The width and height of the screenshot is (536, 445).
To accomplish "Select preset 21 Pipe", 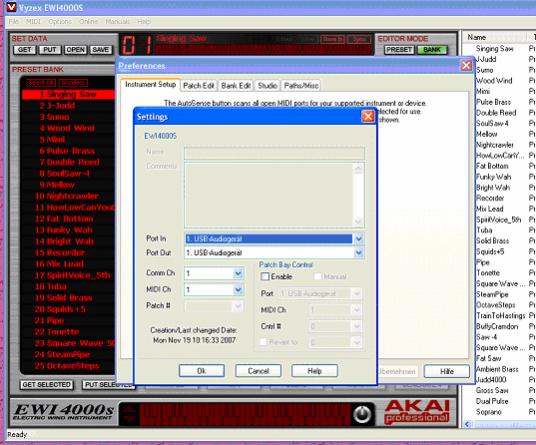I will click(68, 321).
